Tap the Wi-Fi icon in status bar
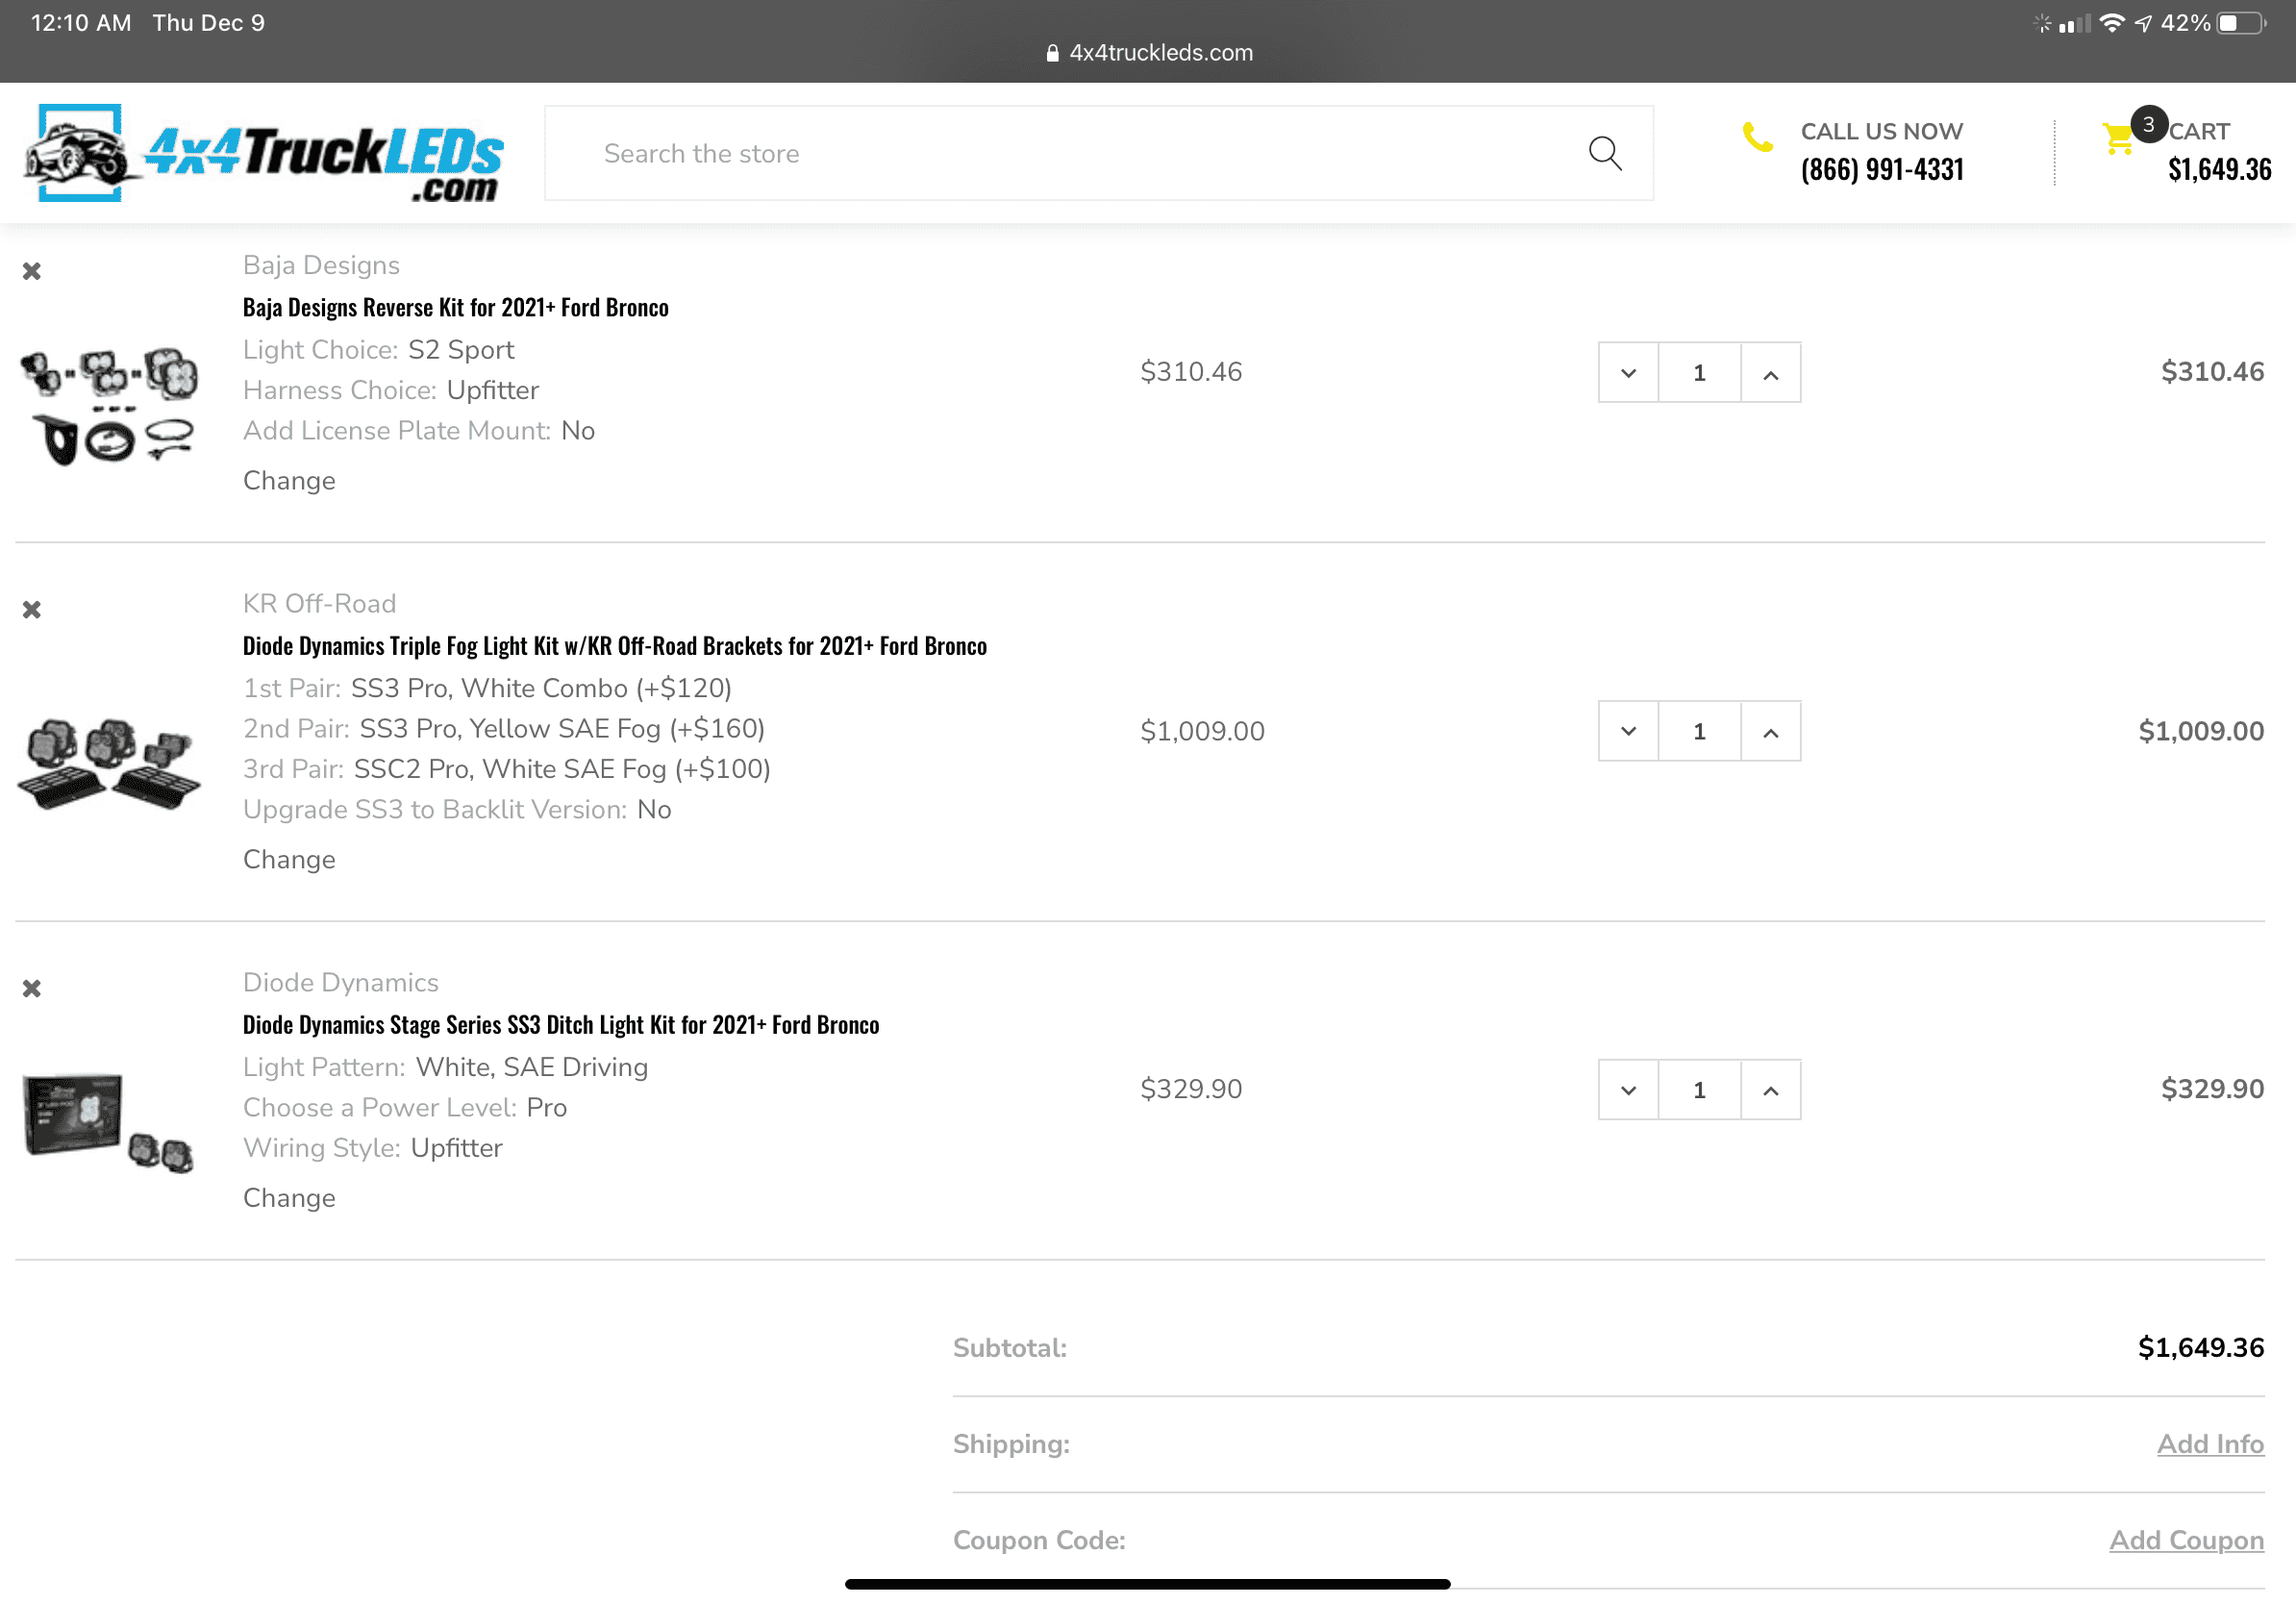 coord(2111,23)
